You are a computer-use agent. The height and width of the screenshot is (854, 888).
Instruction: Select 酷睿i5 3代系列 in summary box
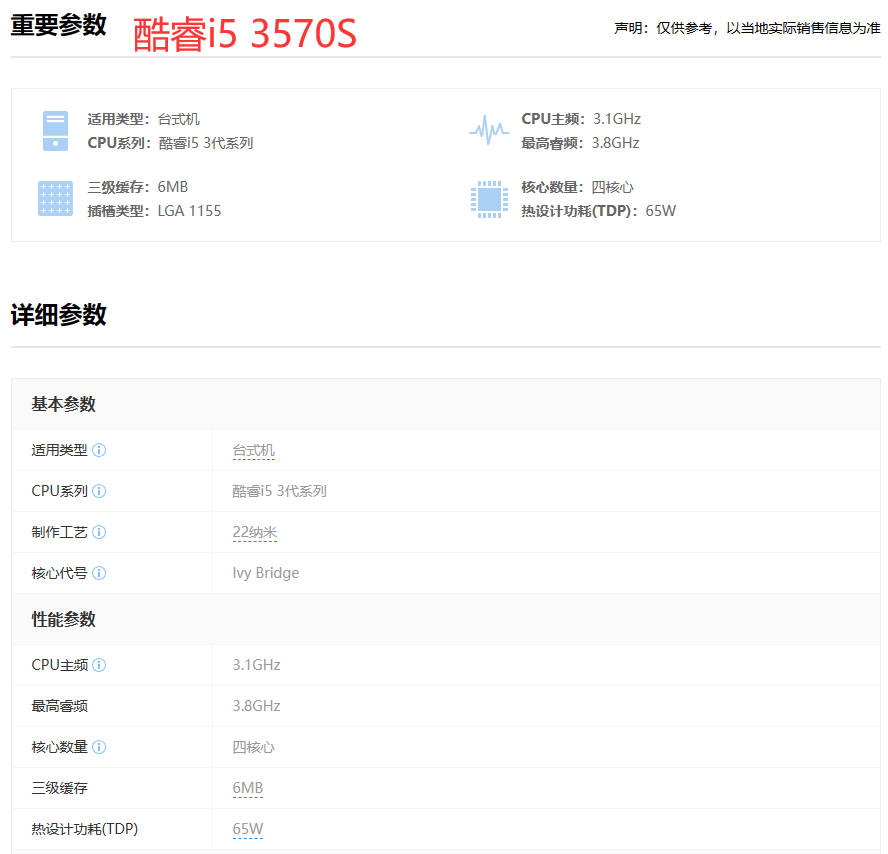[x=206, y=143]
